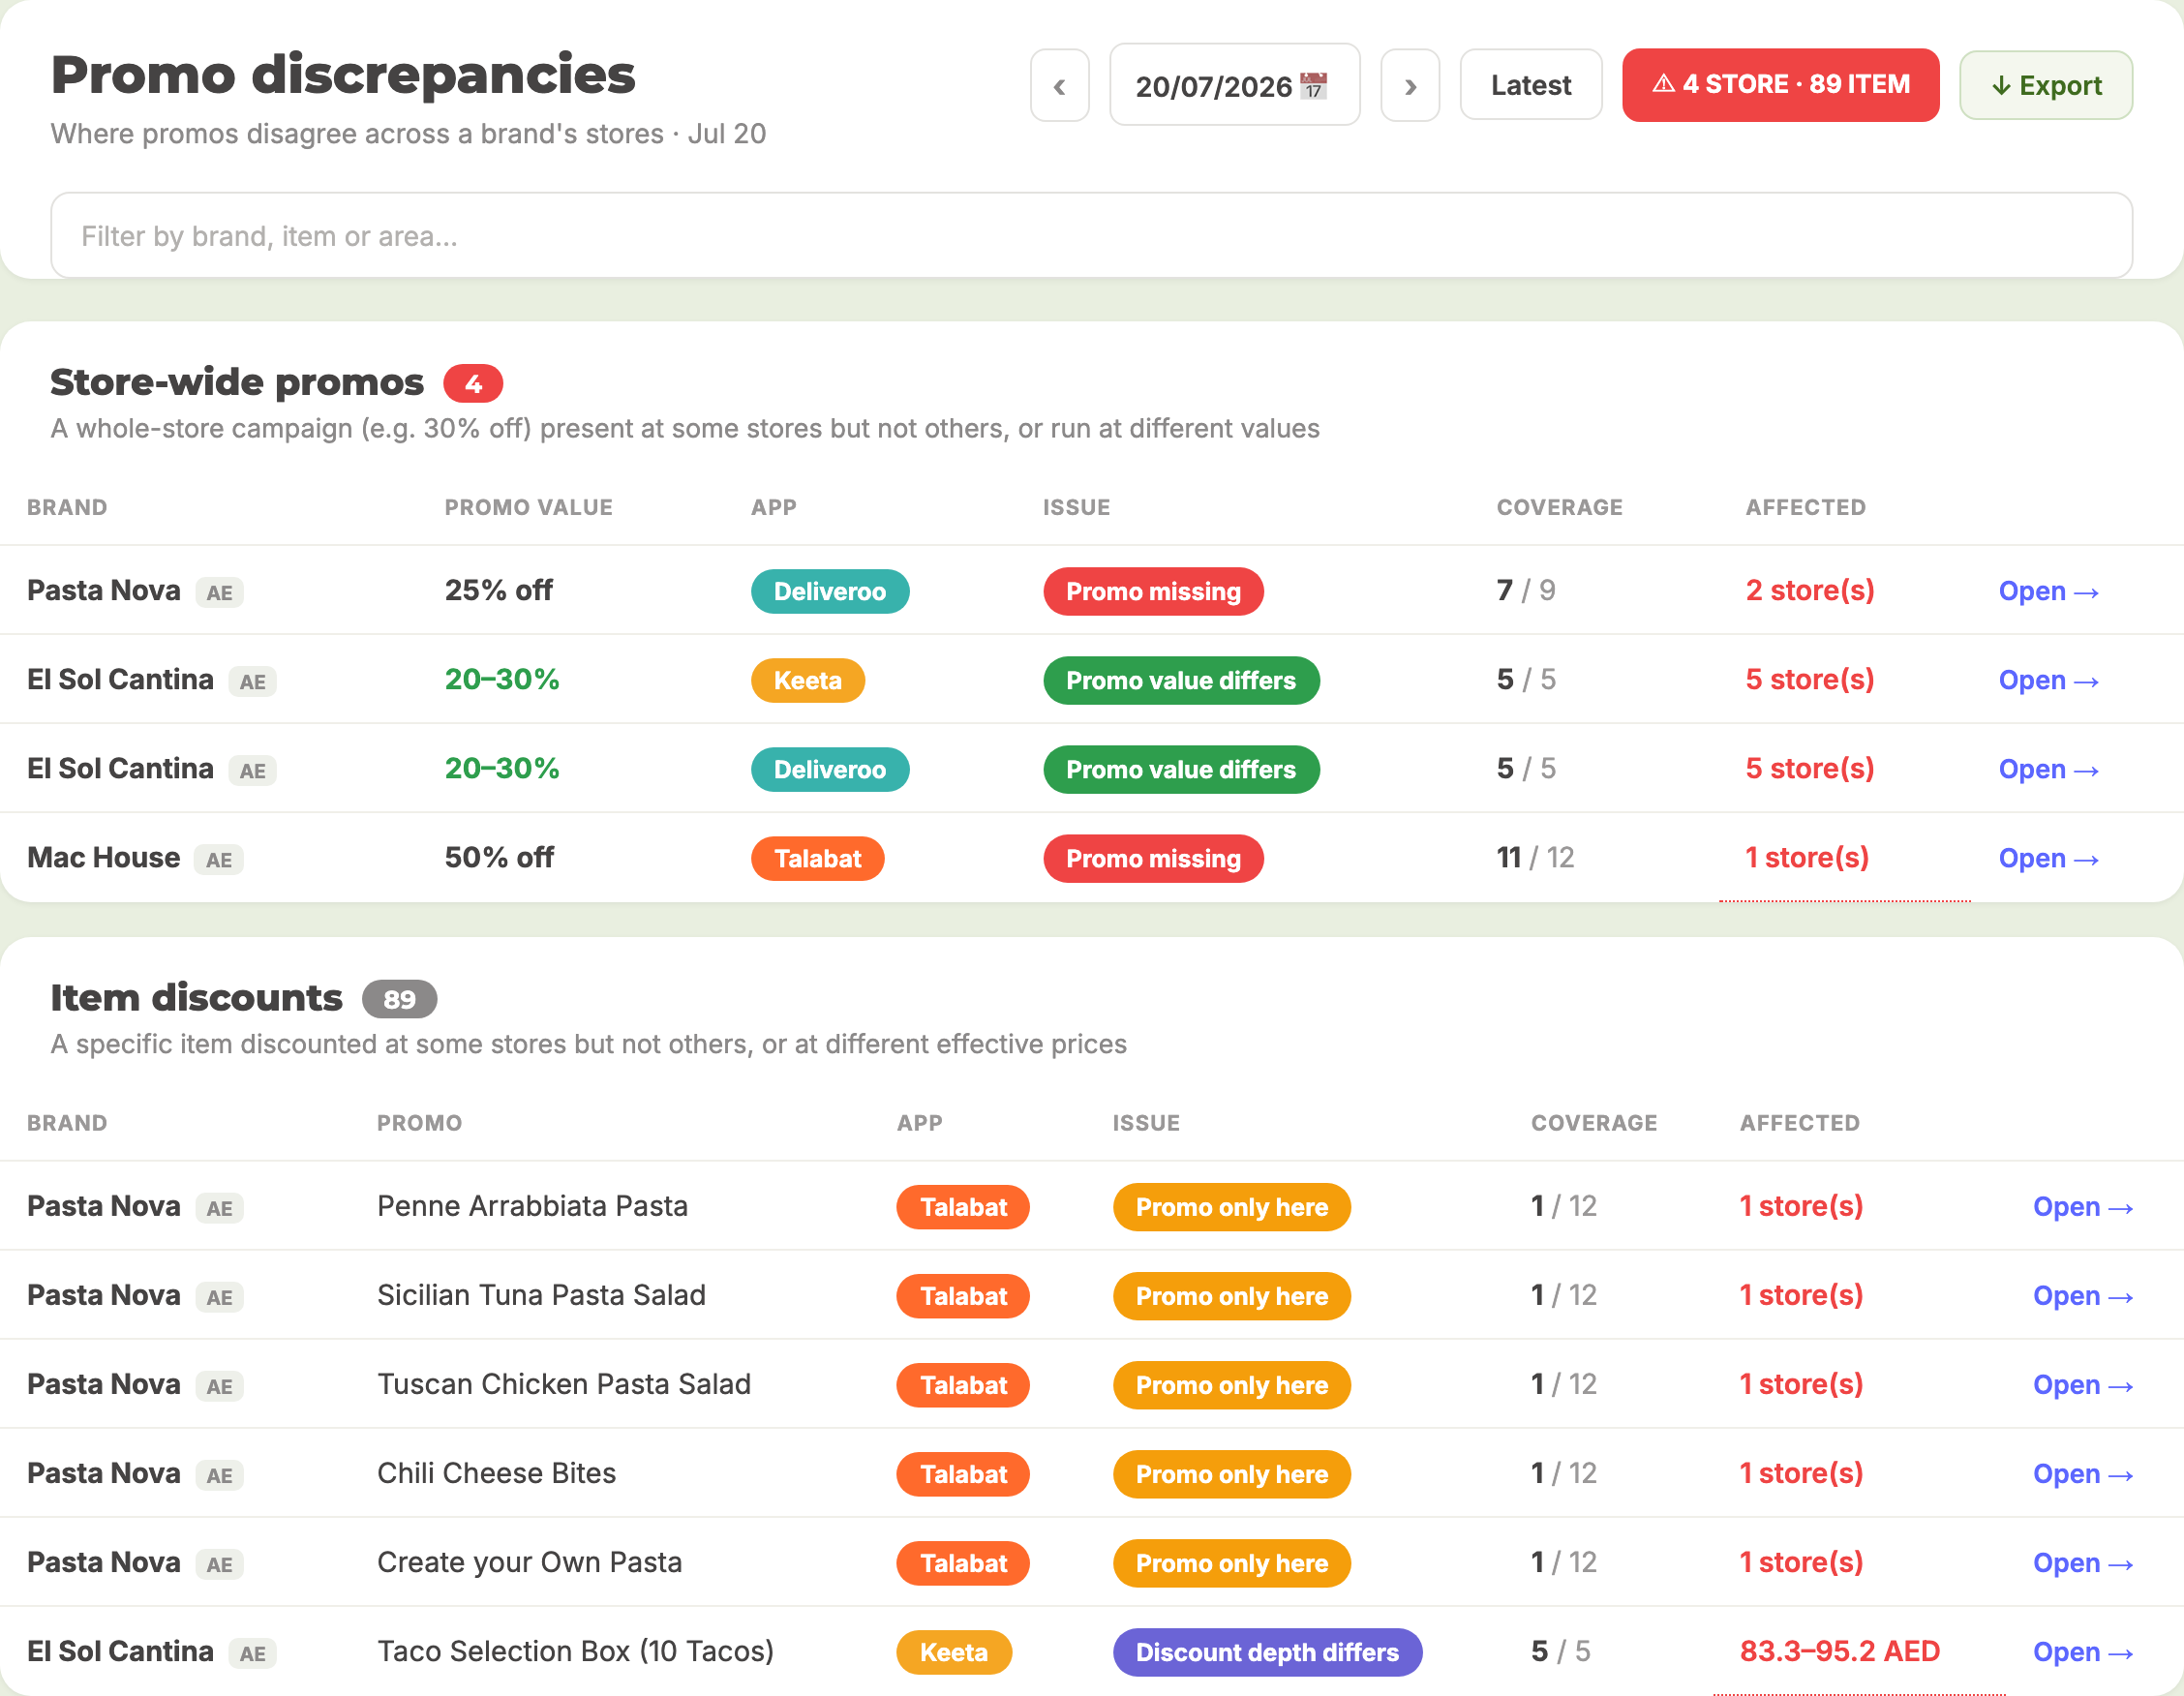Screen dimensions: 2184x1696
Task: Click the Deliveroo tag in the Pasta Nova row
Action: (x=830, y=591)
